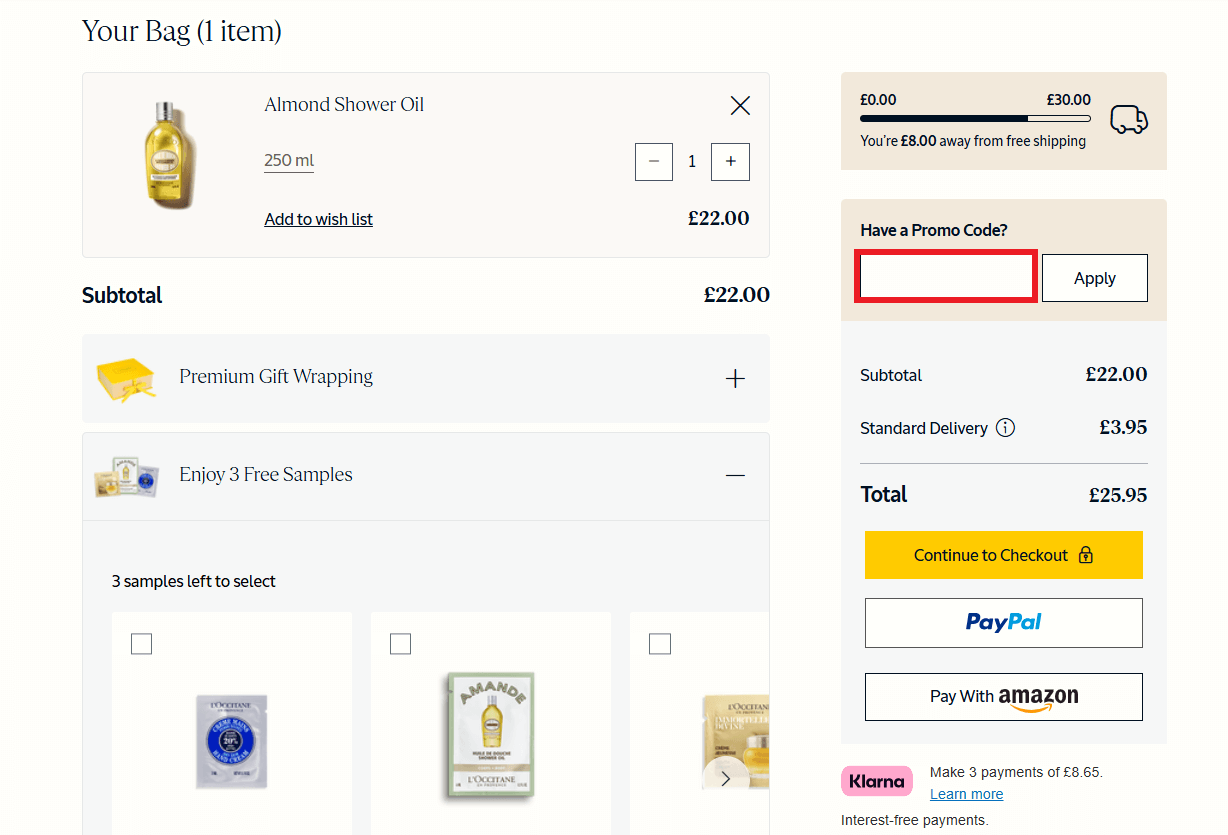Click the Standard Delivery £3.95 price
The height and width of the screenshot is (835, 1228).
1123,427
